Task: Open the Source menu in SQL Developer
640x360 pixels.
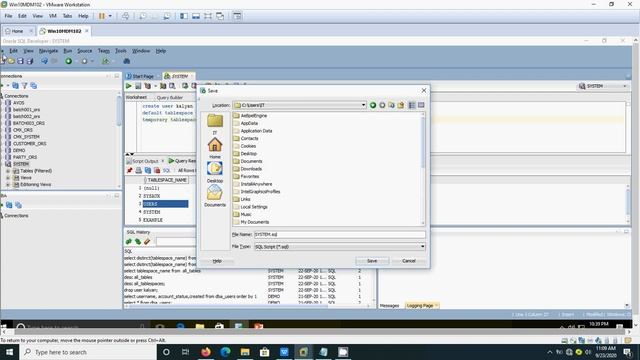Action: point(84,51)
